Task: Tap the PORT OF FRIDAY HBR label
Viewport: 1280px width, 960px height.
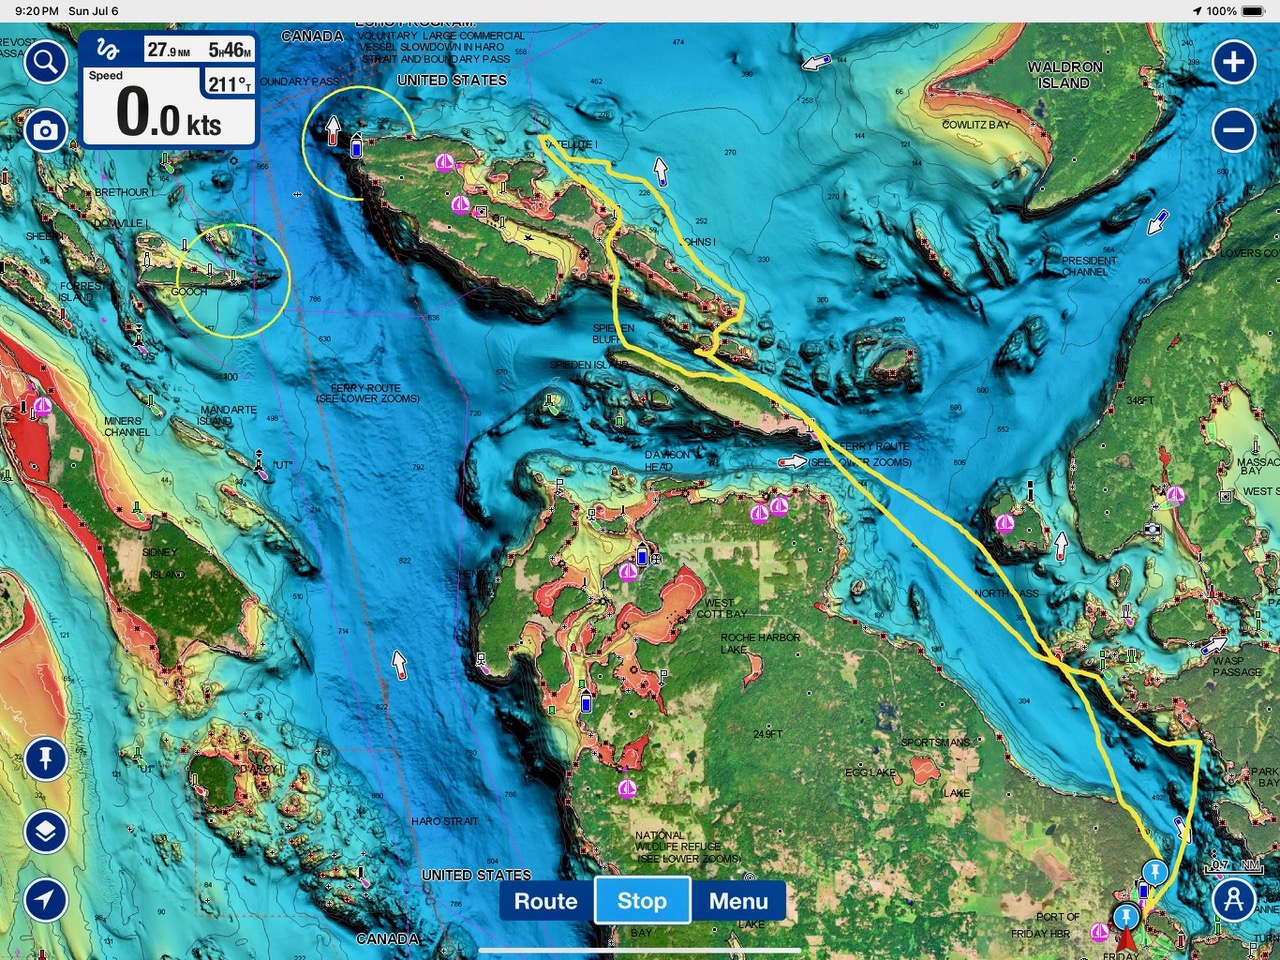Action: [x=1047, y=925]
